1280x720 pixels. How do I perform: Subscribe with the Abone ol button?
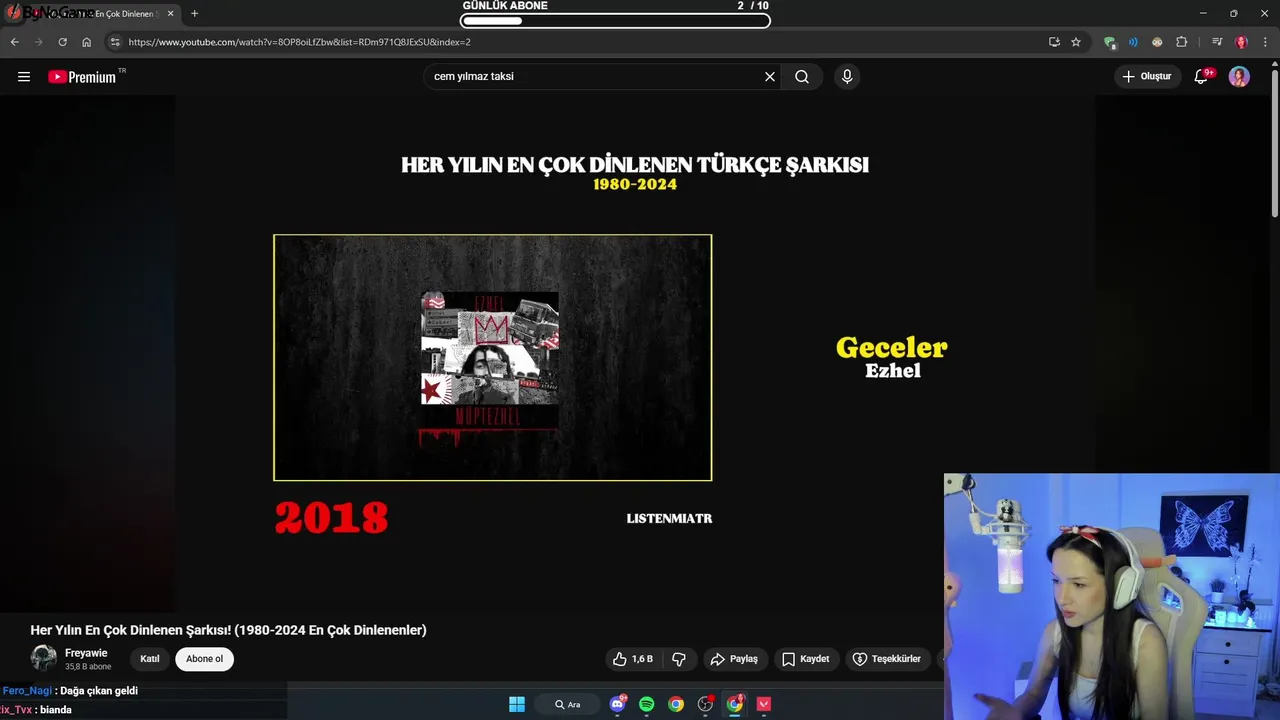[x=204, y=659]
